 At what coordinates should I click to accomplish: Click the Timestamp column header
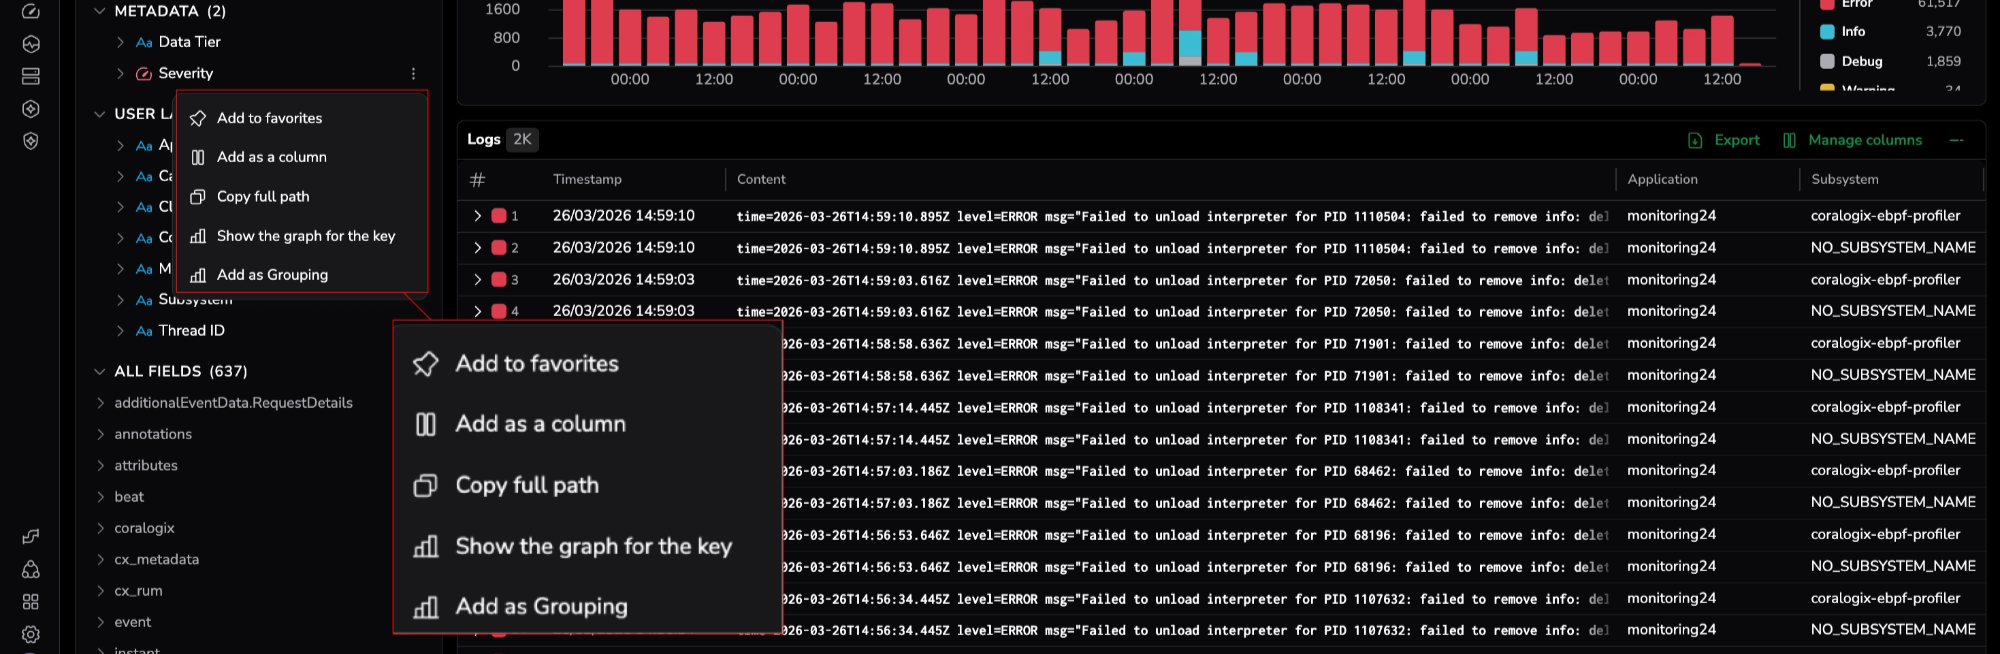tap(587, 180)
